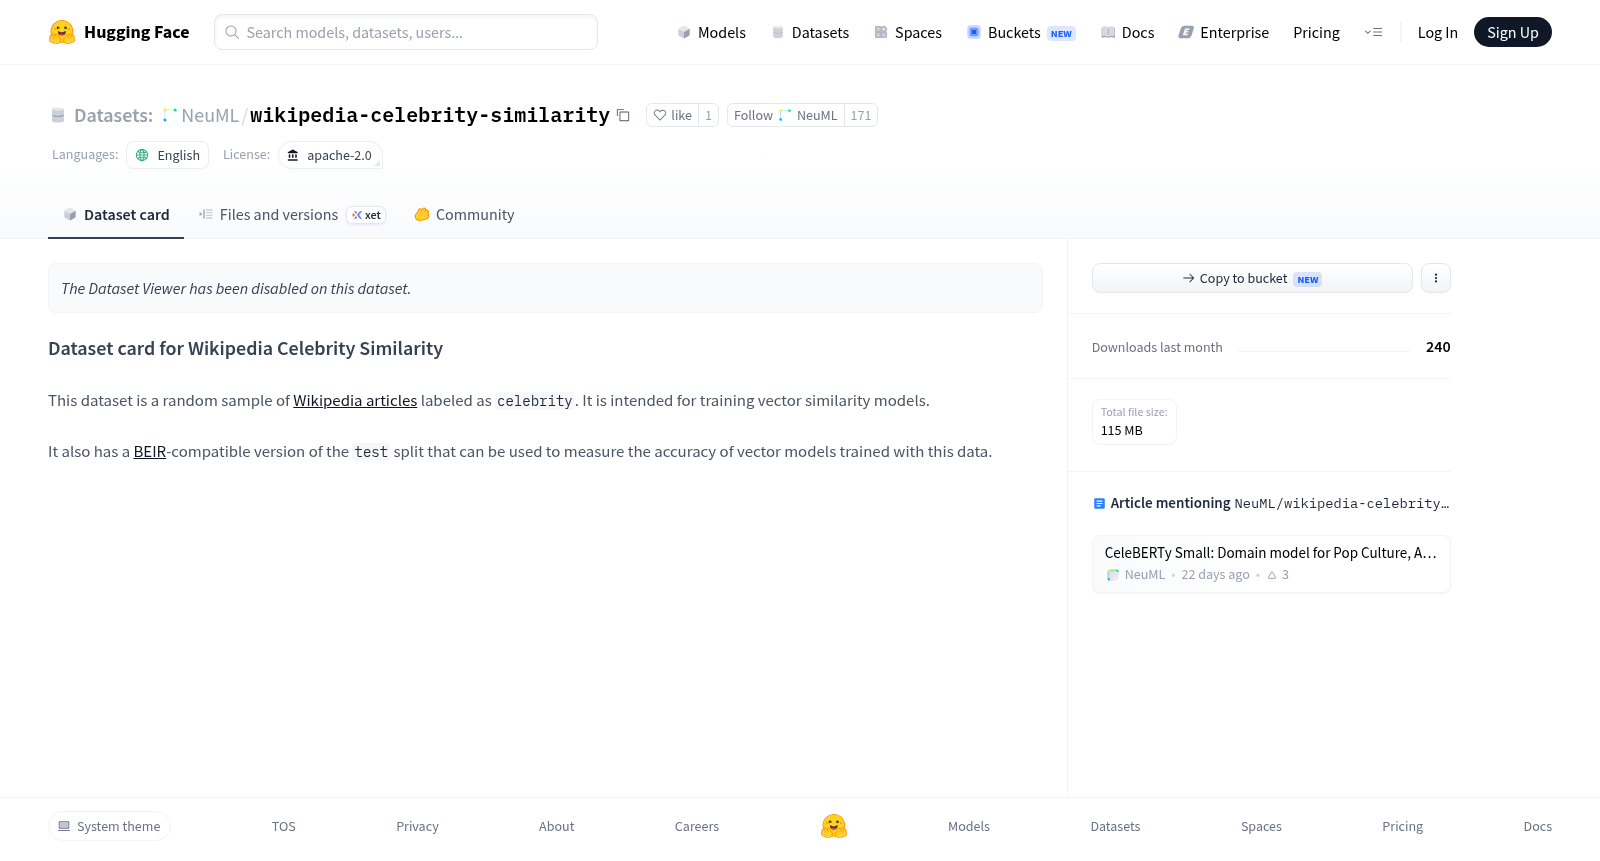Click the 240 downloads last month value
Screen dimensions: 1600x861
(1438, 347)
